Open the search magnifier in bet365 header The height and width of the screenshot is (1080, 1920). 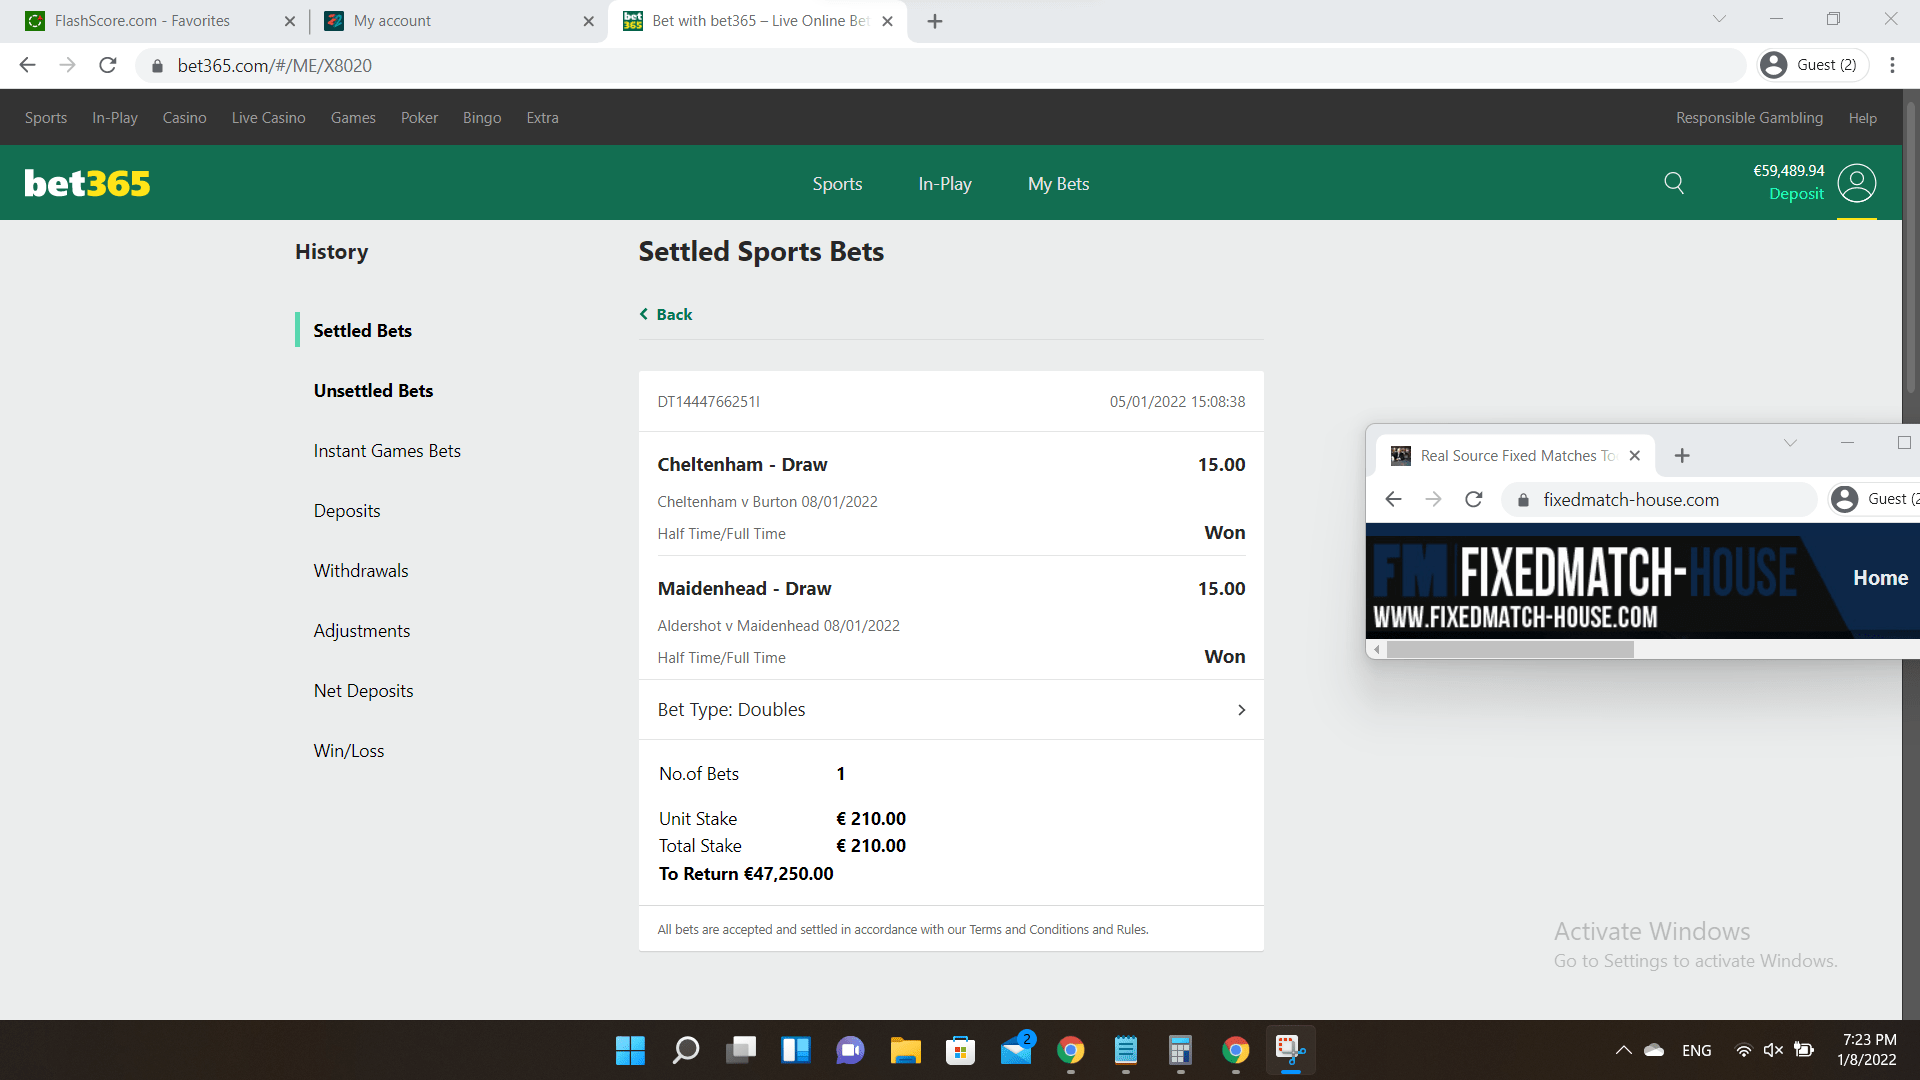tap(1674, 183)
